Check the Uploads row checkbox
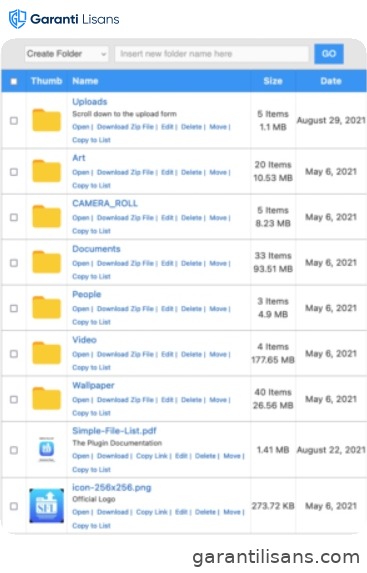This screenshot has width=367, height=573. (14, 120)
